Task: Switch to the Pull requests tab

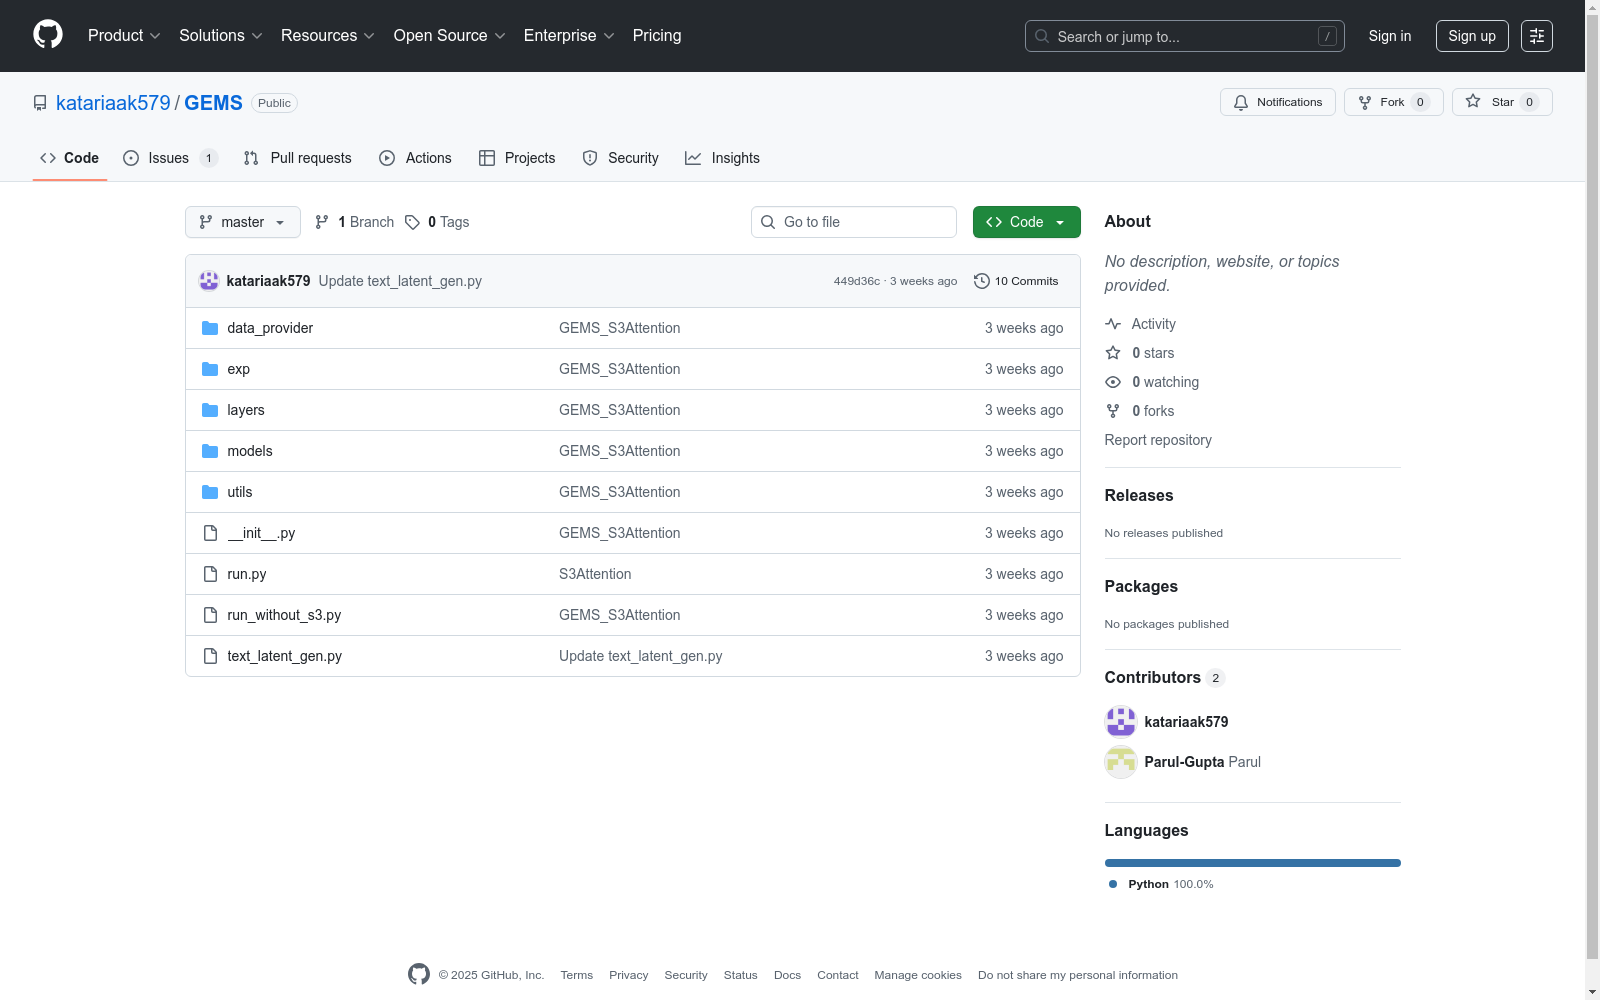Action: pyautogui.click(x=298, y=158)
